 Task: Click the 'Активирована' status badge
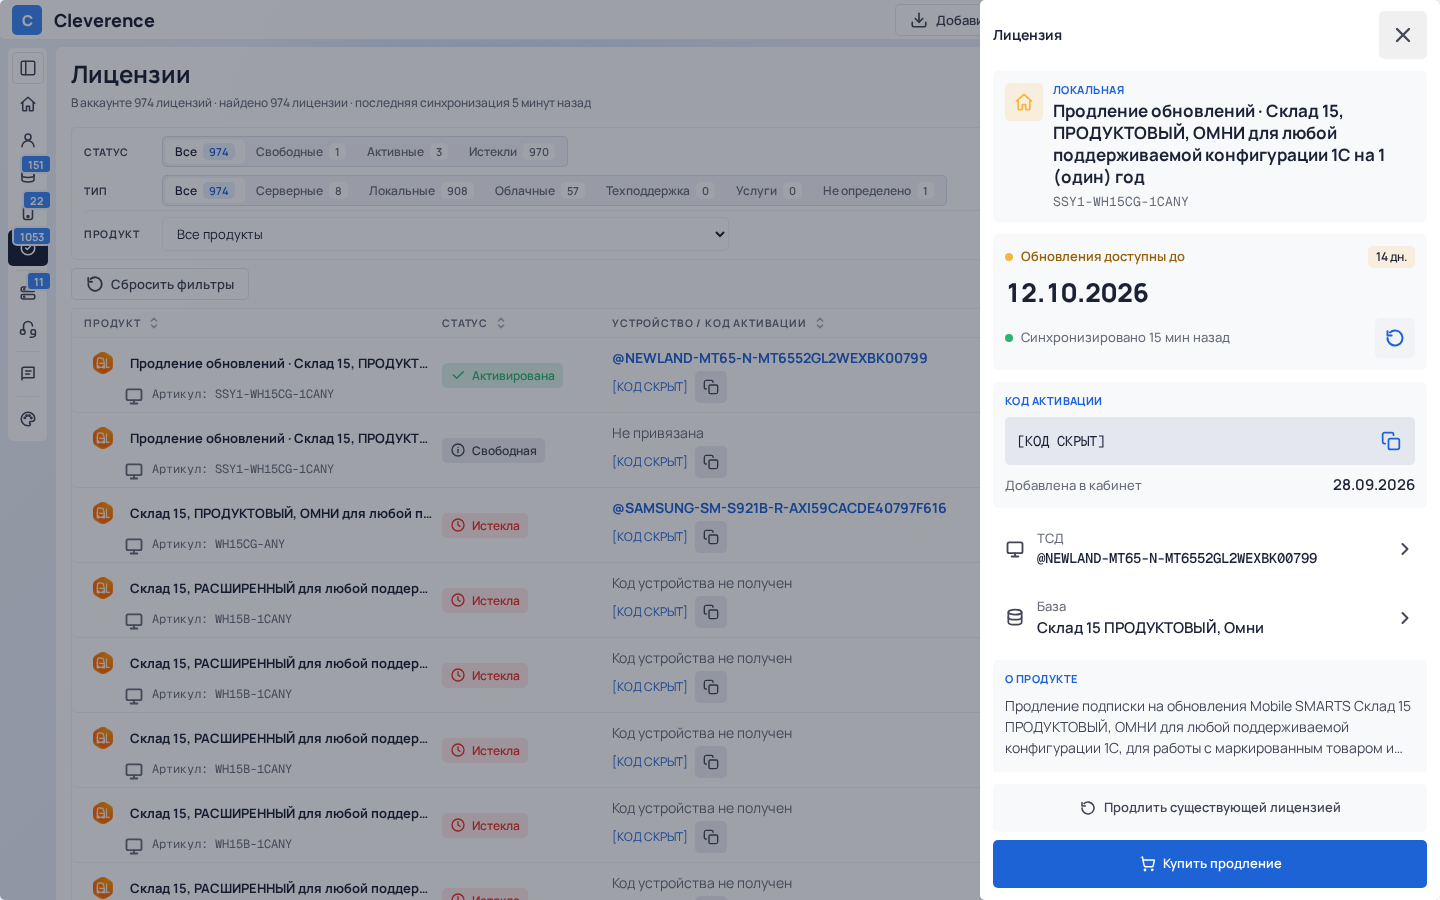503,376
